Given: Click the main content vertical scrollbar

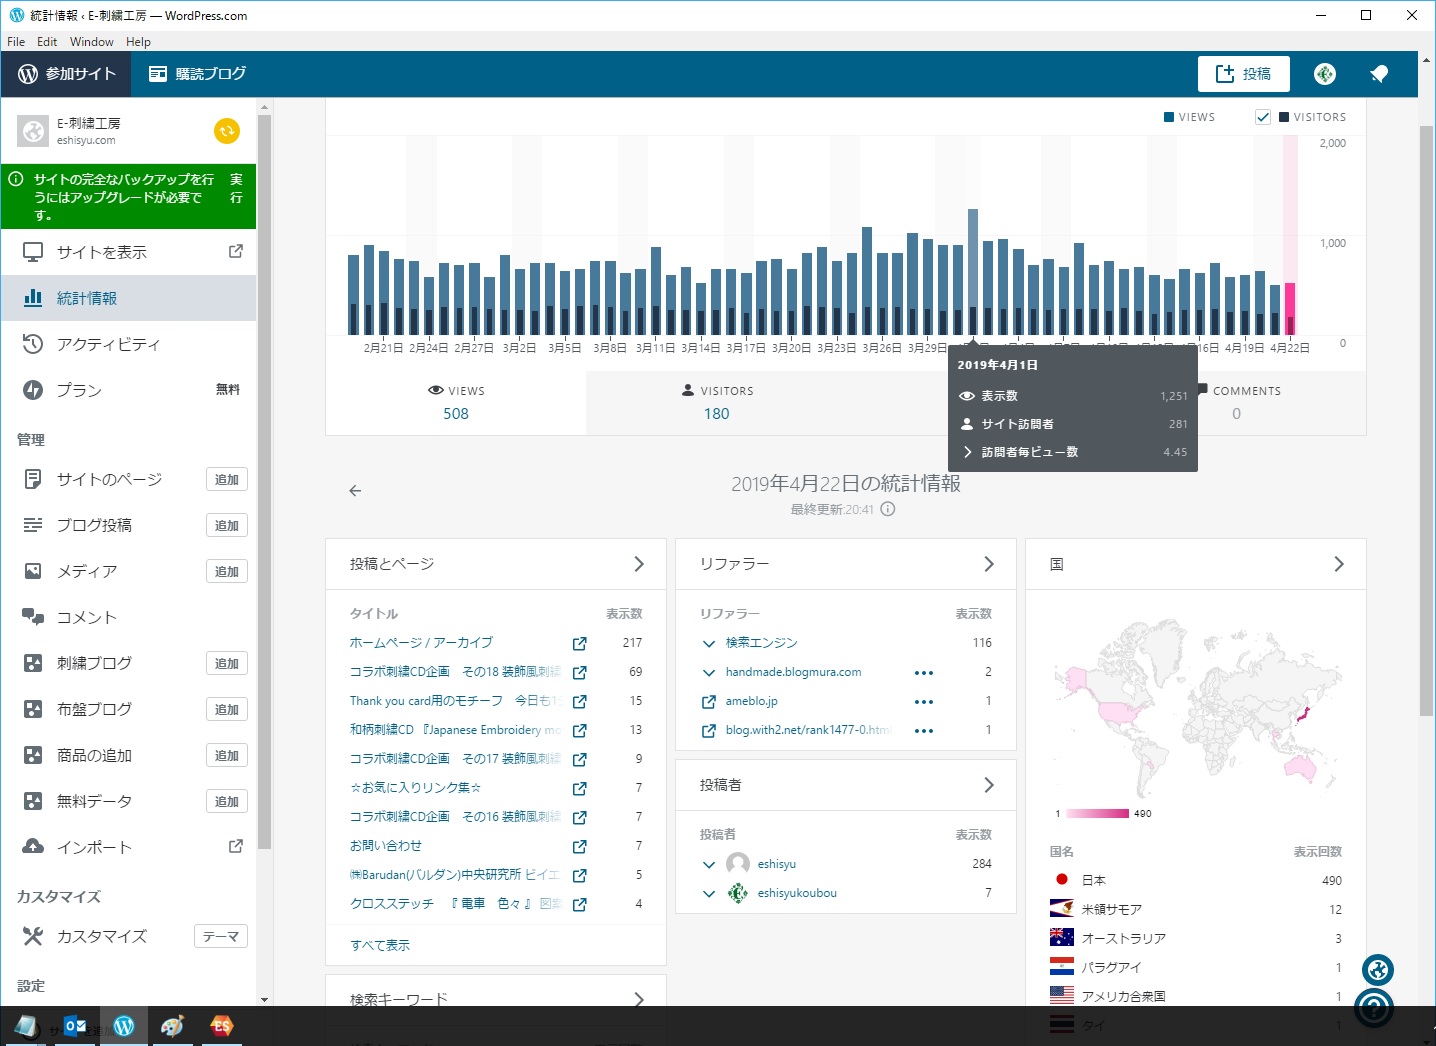Looking at the screenshot, I should [x=1427, y=420].
